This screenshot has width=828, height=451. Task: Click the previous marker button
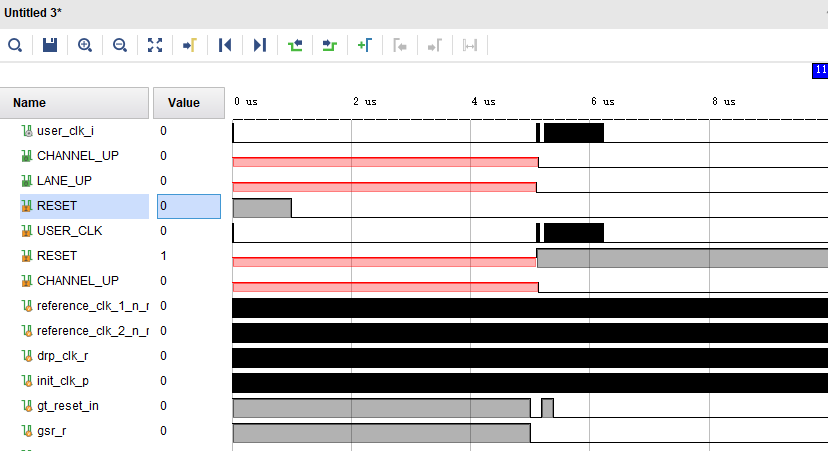(400, 46)
